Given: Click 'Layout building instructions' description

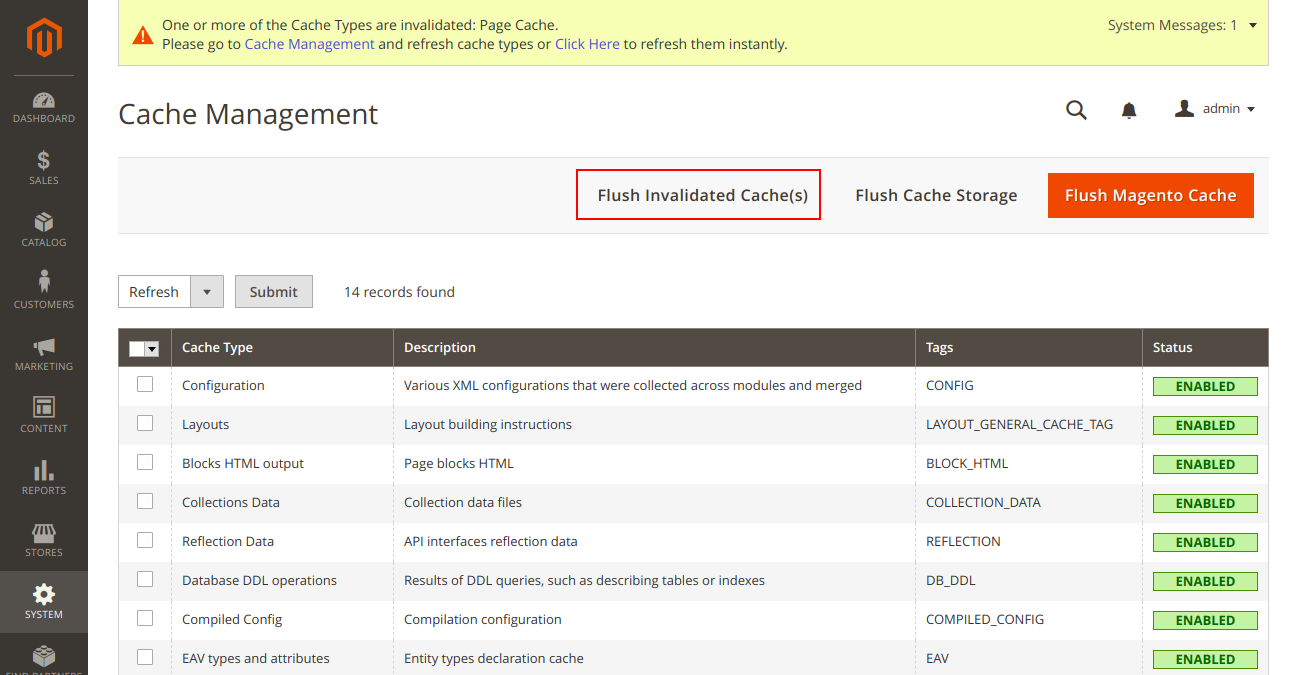Looking at the screenshot, I should [488, 424].
